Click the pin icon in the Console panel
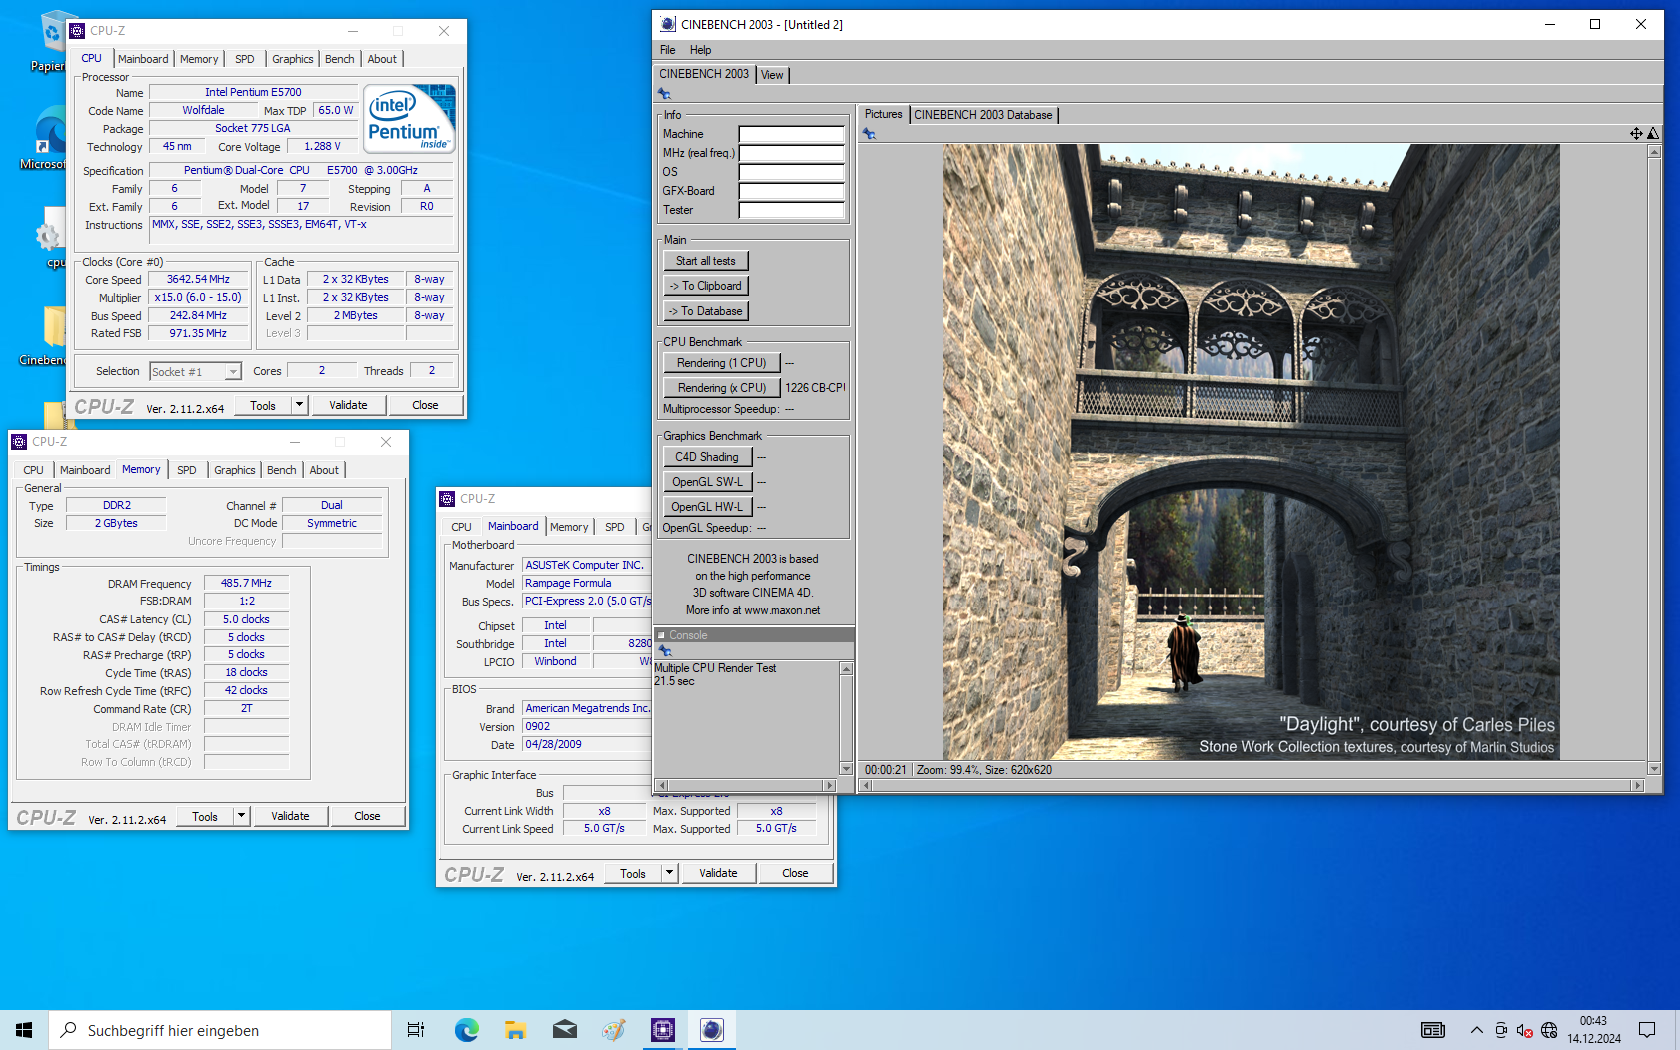 [665, 651]
